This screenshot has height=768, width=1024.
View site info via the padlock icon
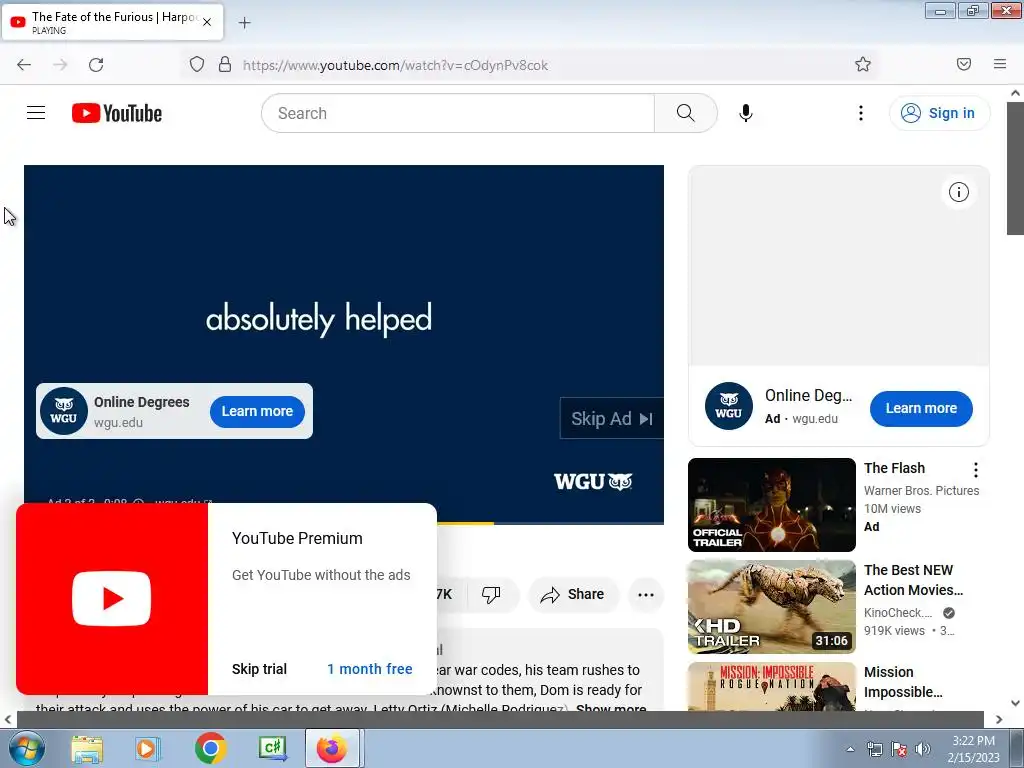coord(225,64)
